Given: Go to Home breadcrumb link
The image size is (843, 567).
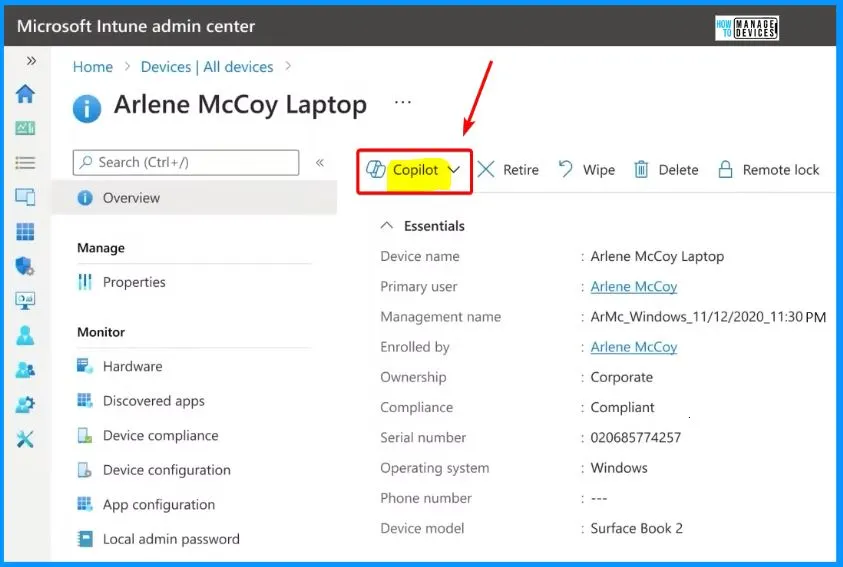Looking at the screenshot, I should point(92,67).
